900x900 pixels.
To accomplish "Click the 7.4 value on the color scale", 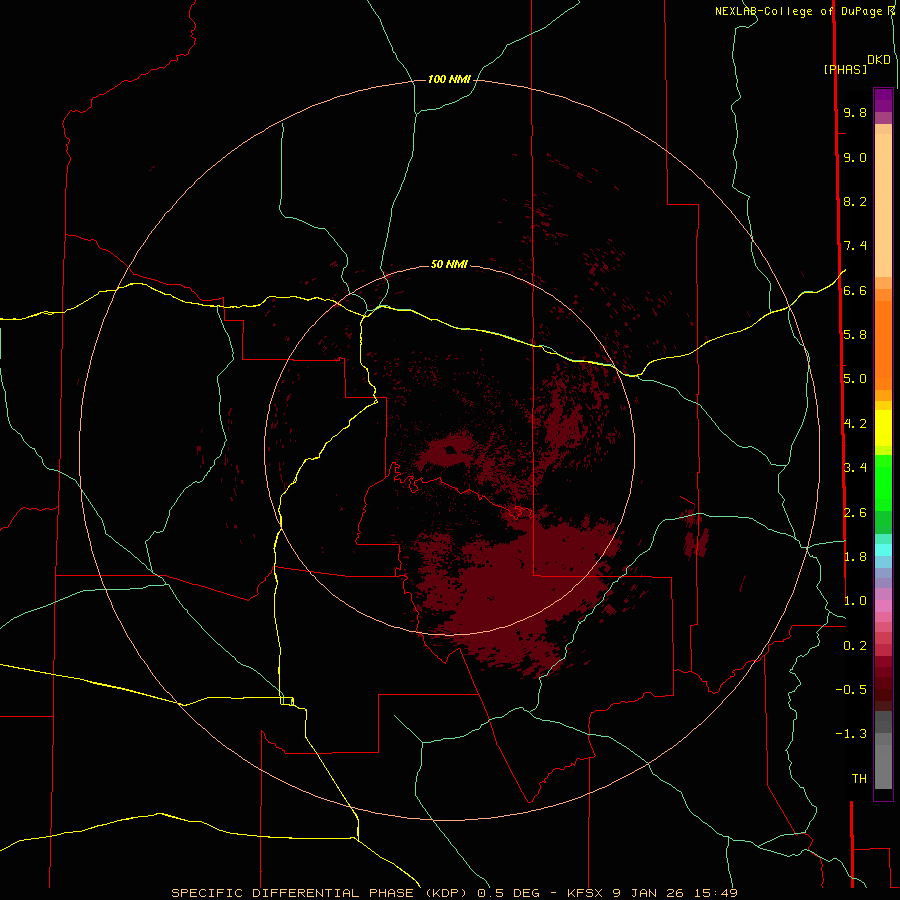I will 855,246.
